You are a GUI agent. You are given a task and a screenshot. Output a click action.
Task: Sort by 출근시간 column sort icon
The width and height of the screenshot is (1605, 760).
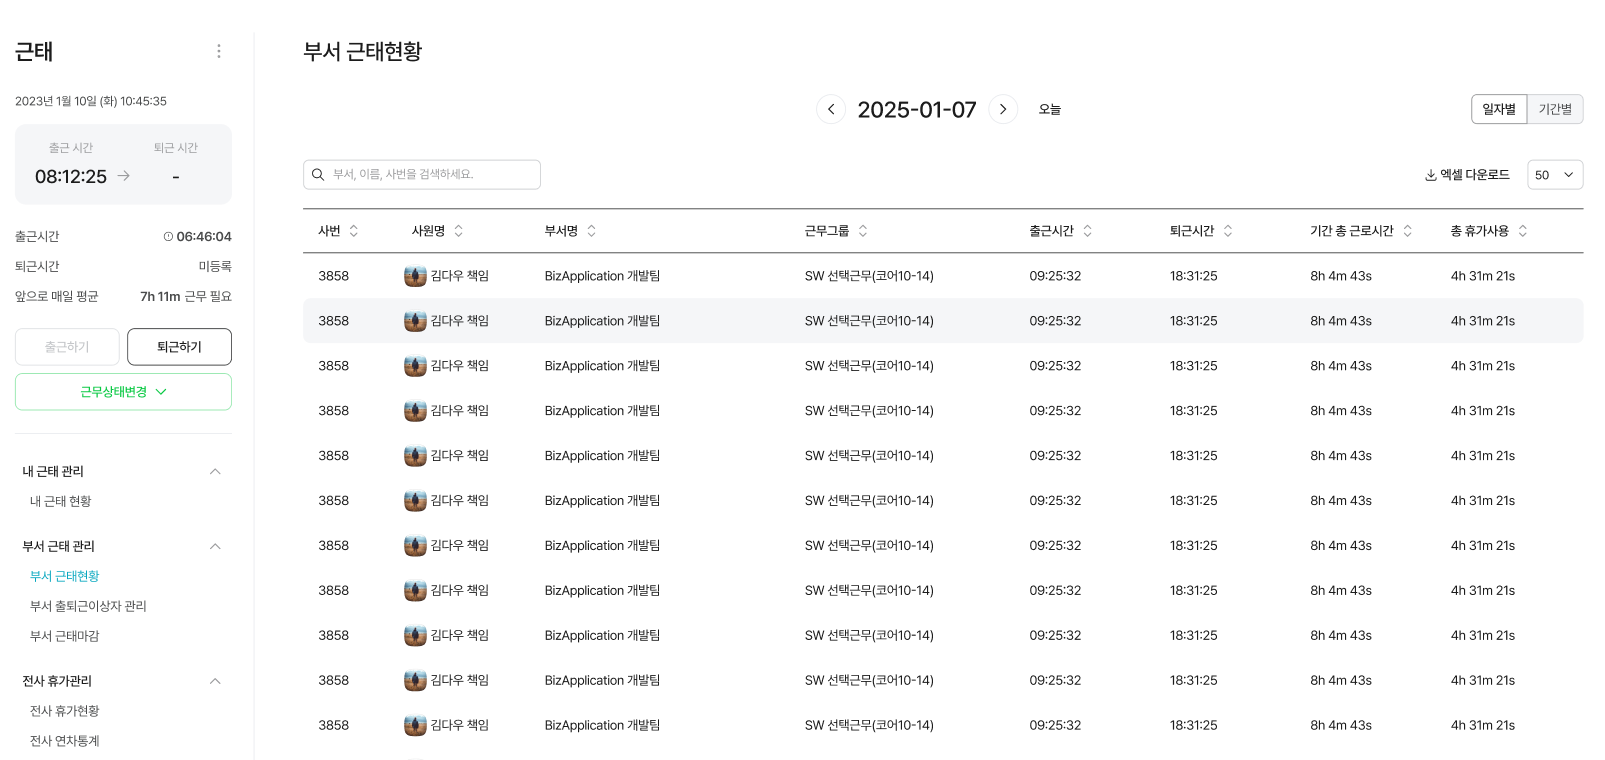pos(1088,231)
